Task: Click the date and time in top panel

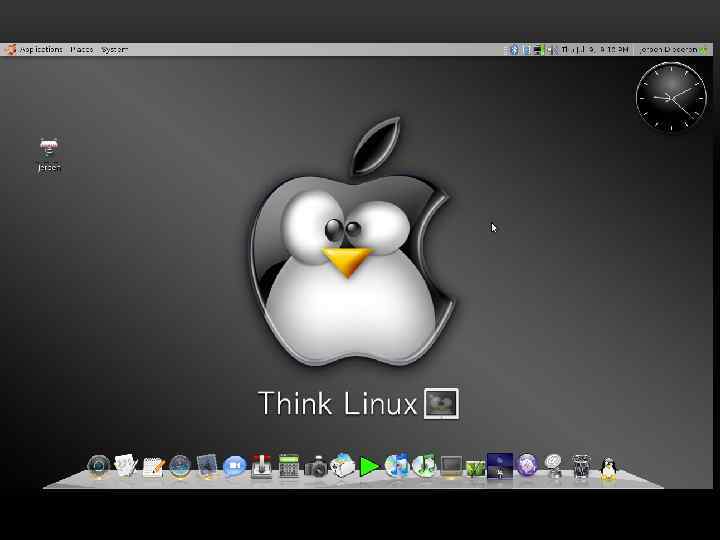Action: tap(595, 50)
